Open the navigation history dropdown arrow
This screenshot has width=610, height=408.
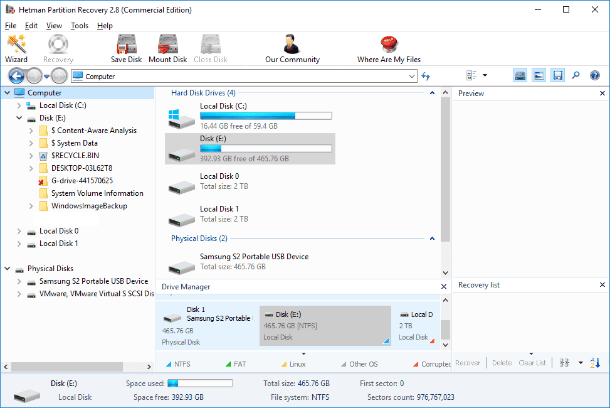(47, 76)
